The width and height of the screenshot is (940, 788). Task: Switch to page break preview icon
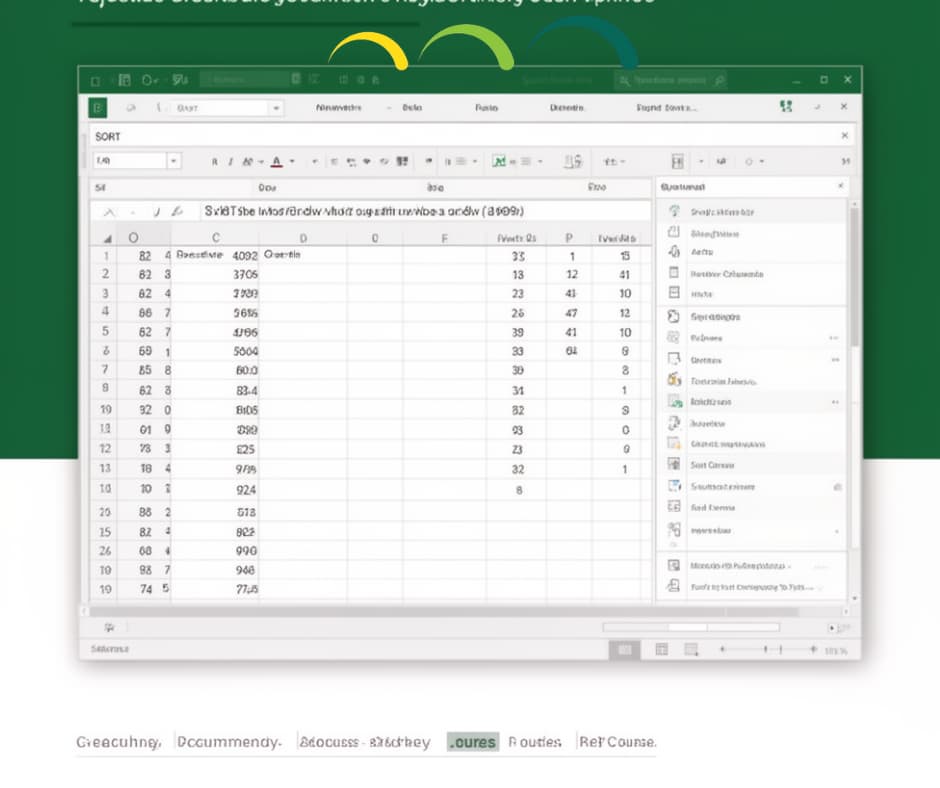691,649
